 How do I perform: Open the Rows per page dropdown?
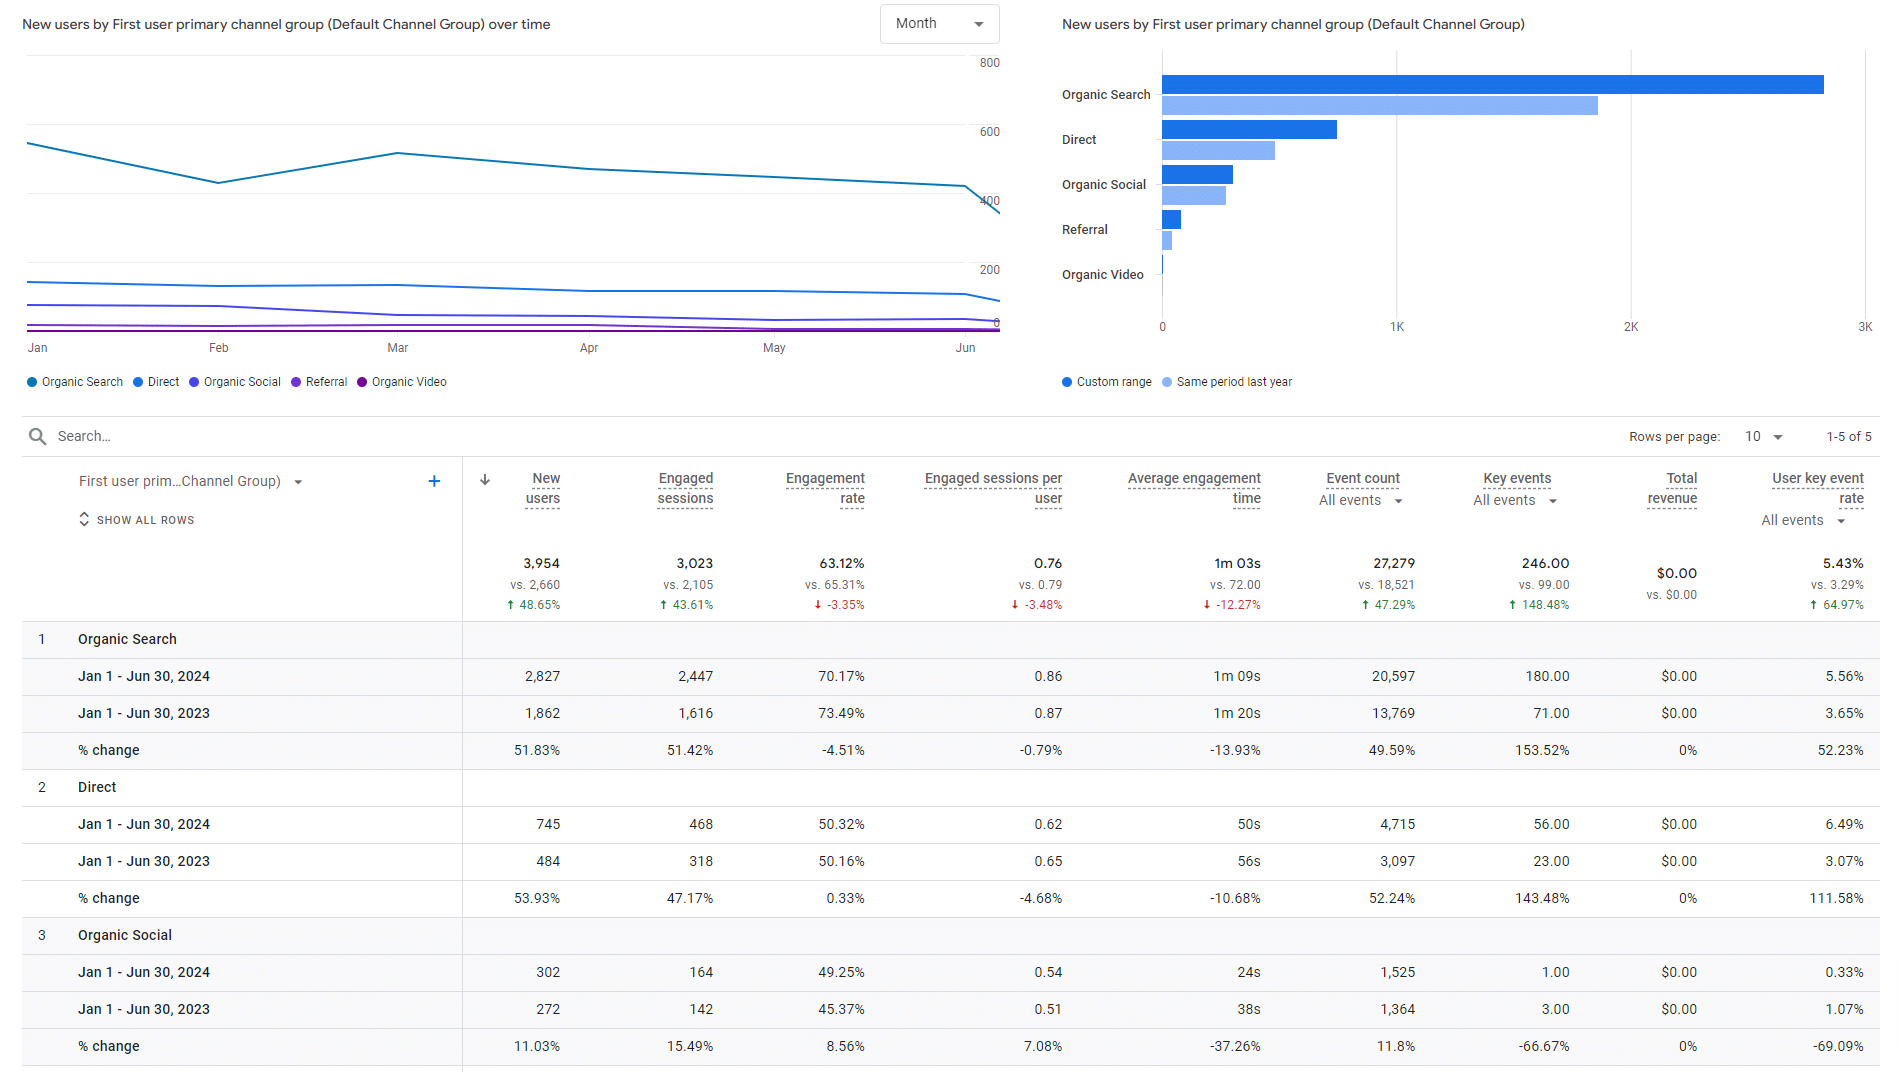(x=1764, y=437)
